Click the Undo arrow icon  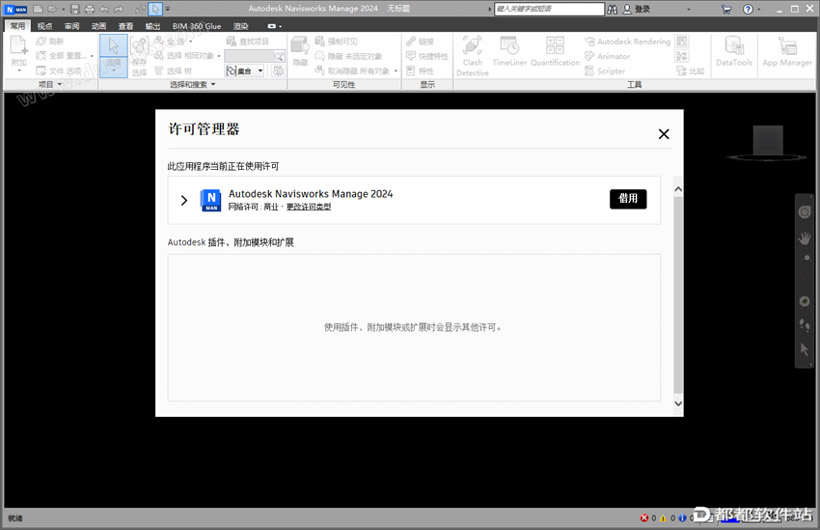[104, 9]
